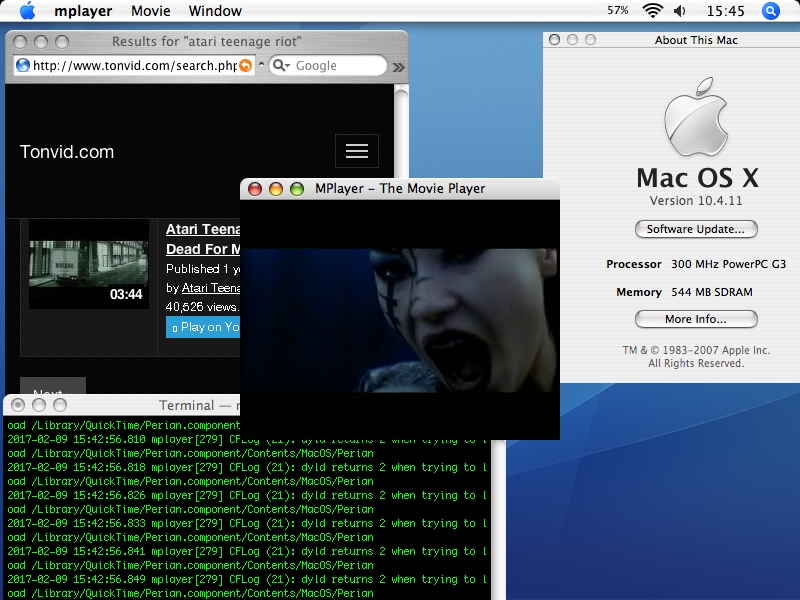
Task: Open the mplayer application menu
Action: coord(83,11)
